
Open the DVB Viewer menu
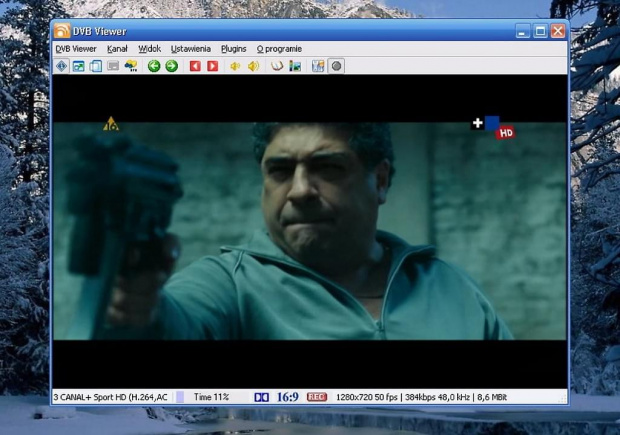click(x=76, y=49)
